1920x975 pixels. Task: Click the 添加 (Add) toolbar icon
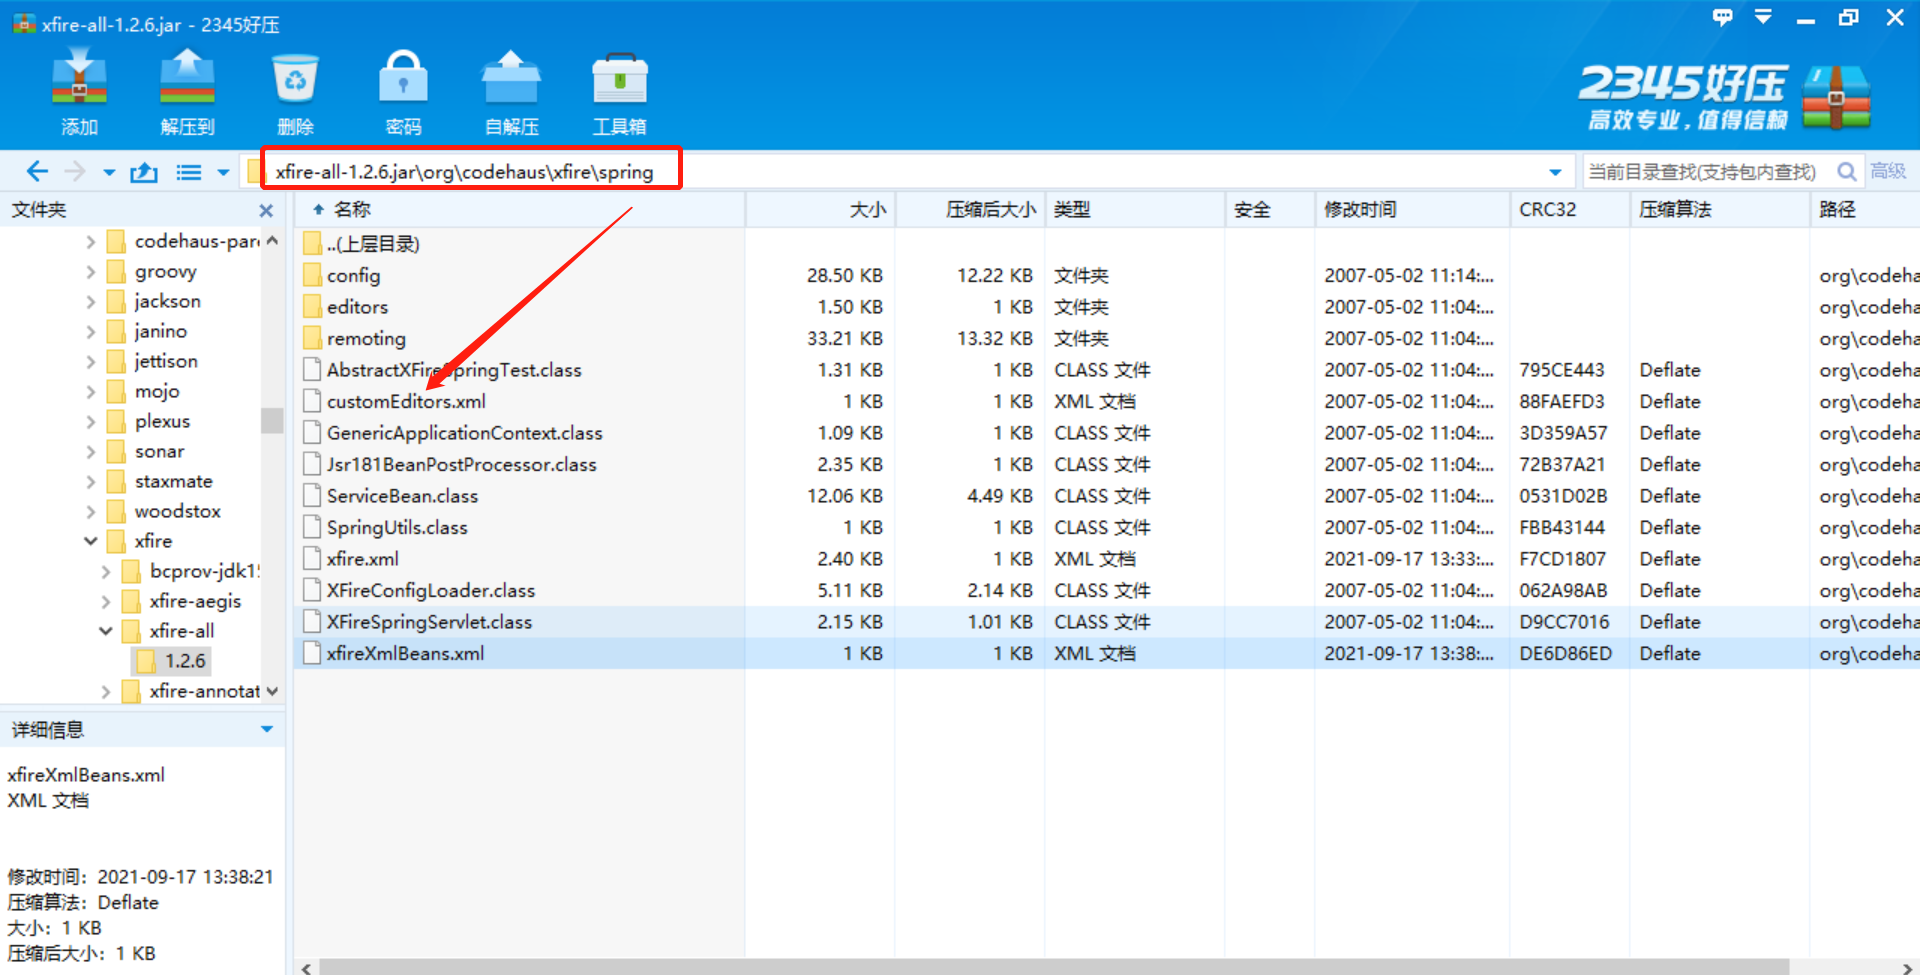tap(79, 92)
